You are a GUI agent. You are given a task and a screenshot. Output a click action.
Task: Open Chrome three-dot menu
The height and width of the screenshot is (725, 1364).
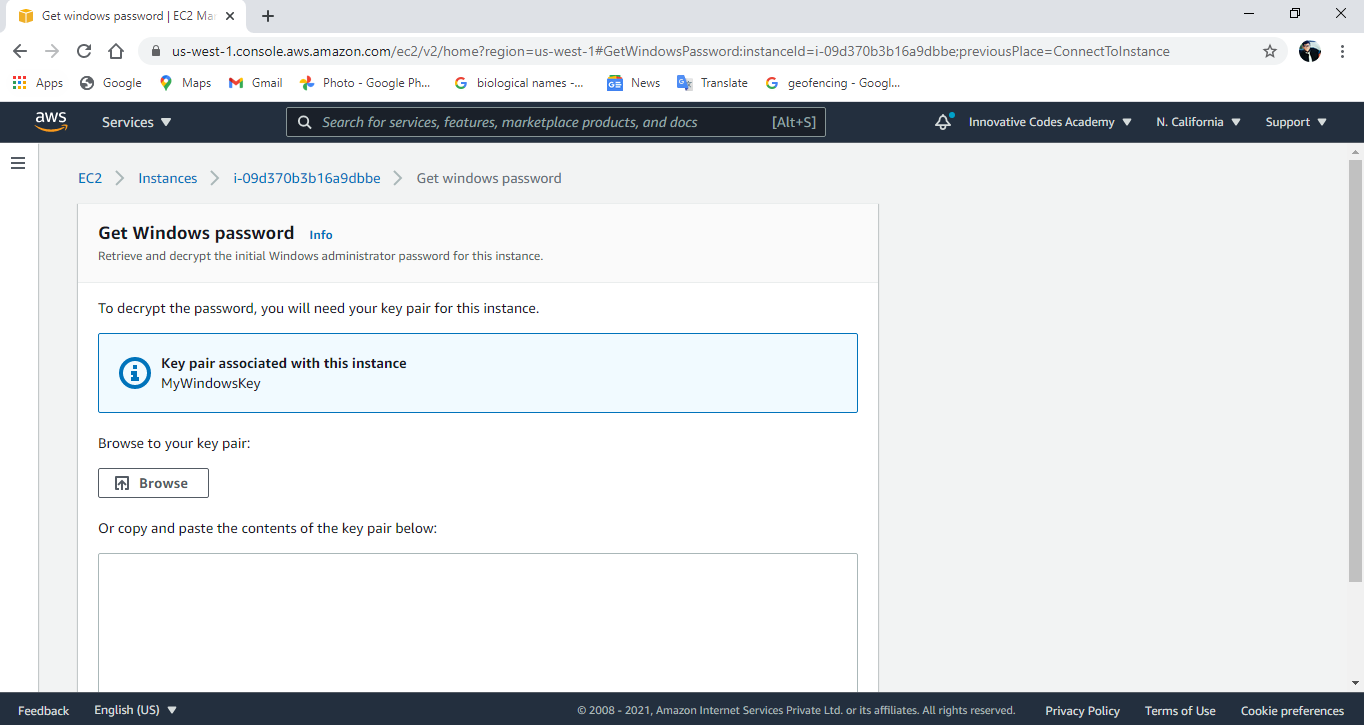click(x=1342, y=51)
